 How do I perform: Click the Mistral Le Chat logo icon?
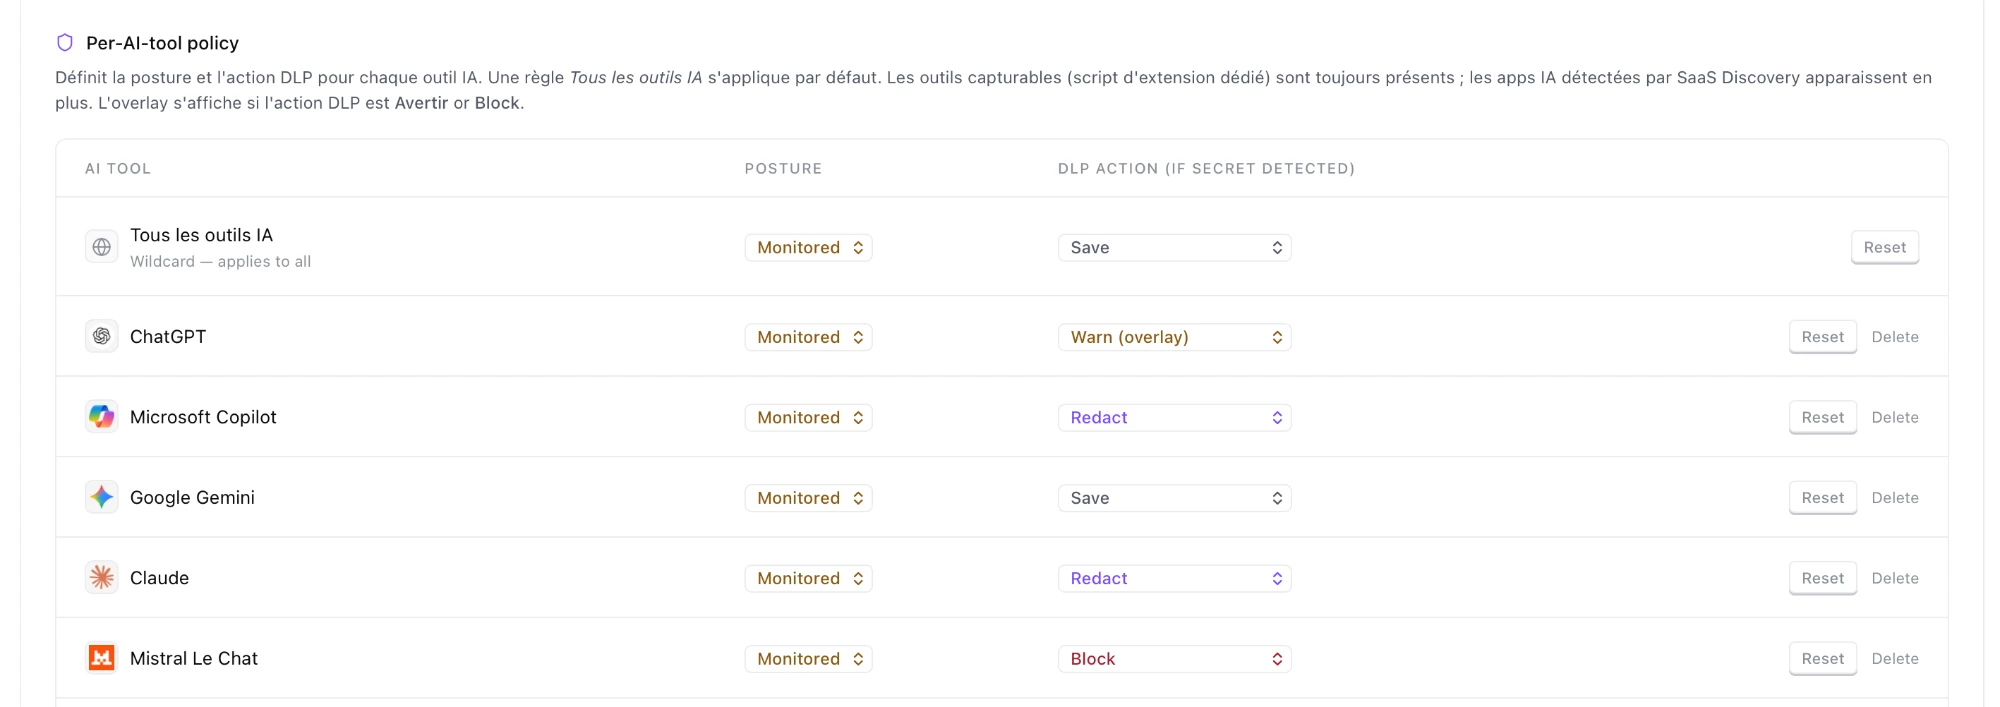(x=101, y=658)
